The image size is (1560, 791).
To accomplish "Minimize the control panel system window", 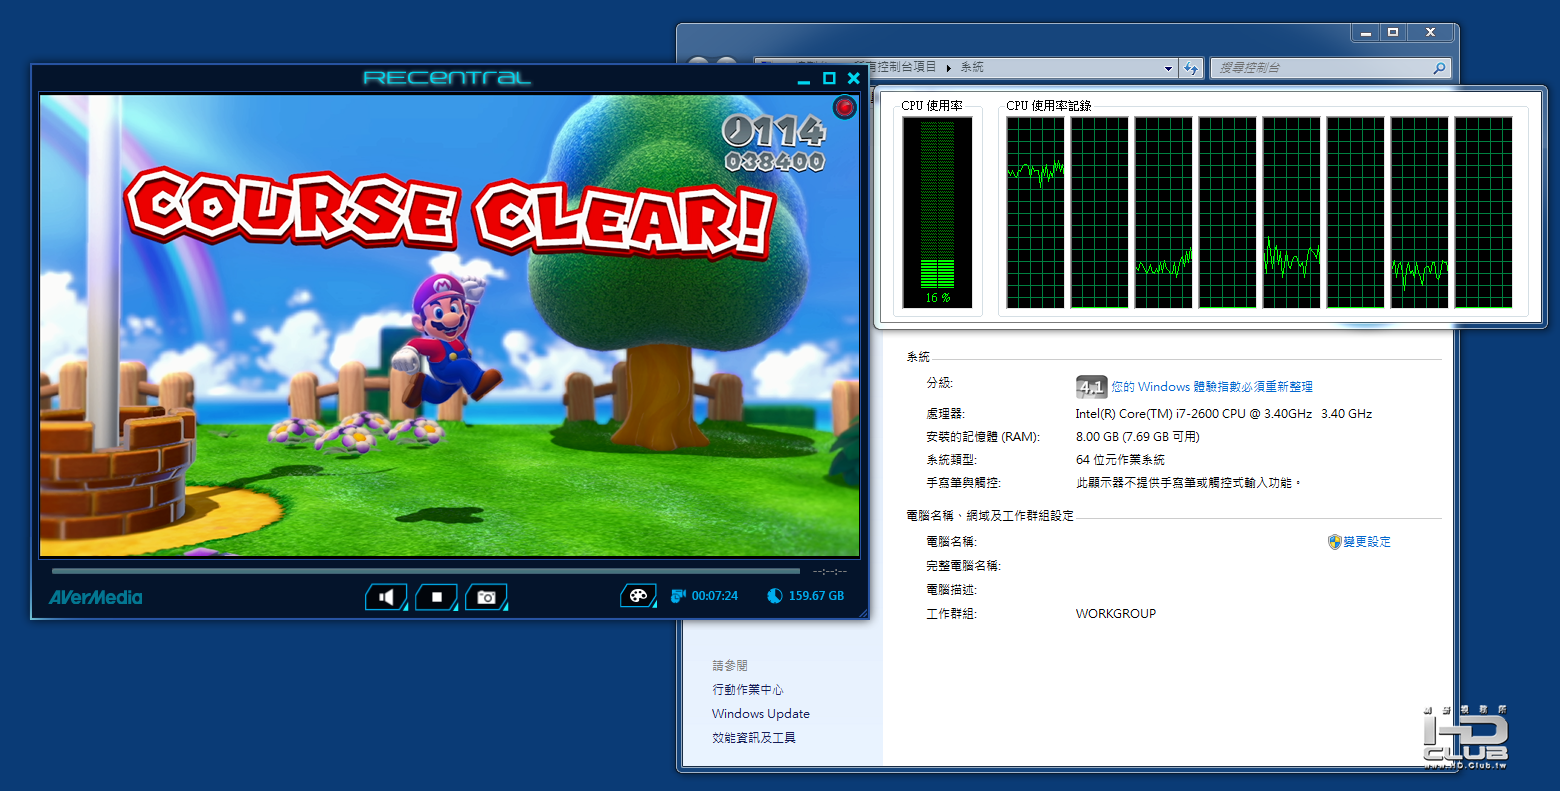I will (1365, 33).
